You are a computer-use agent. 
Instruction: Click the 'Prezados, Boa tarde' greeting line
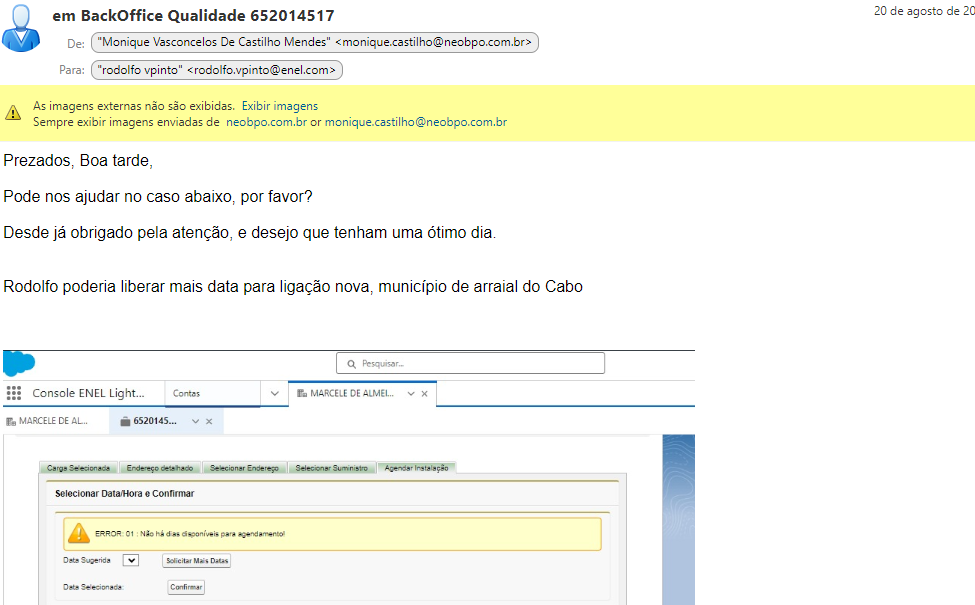tap(78, 161)
